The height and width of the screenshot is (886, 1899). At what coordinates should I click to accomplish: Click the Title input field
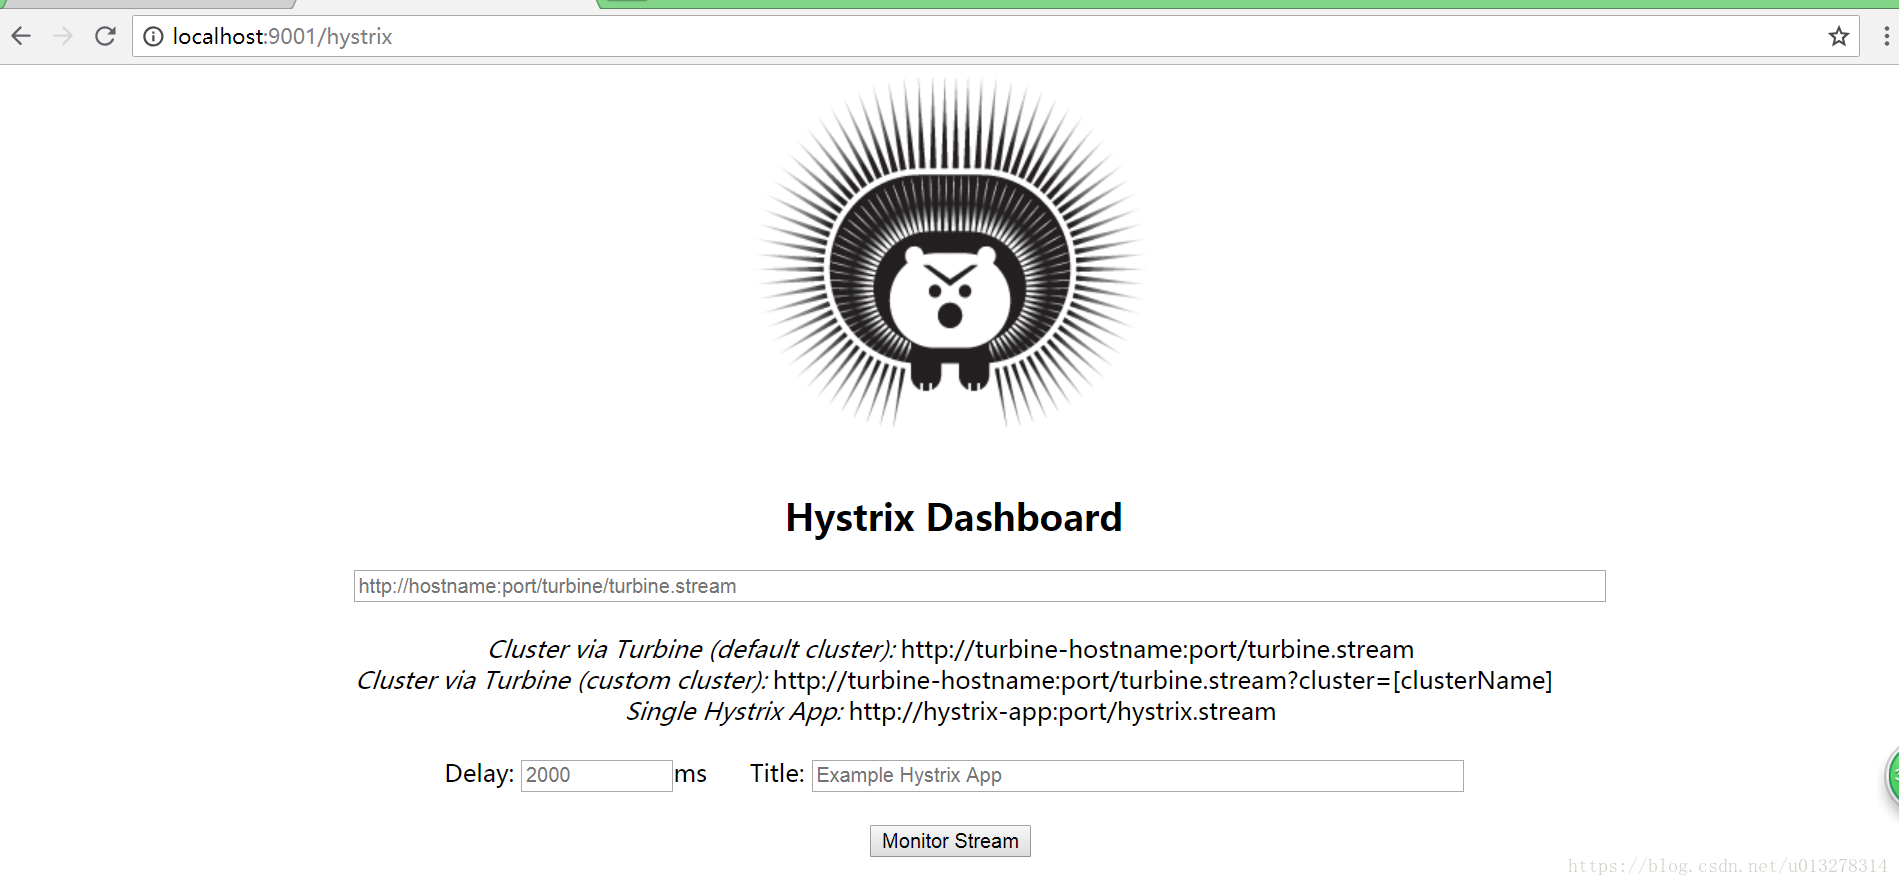pyautogui.click(x=1137, y=775)
